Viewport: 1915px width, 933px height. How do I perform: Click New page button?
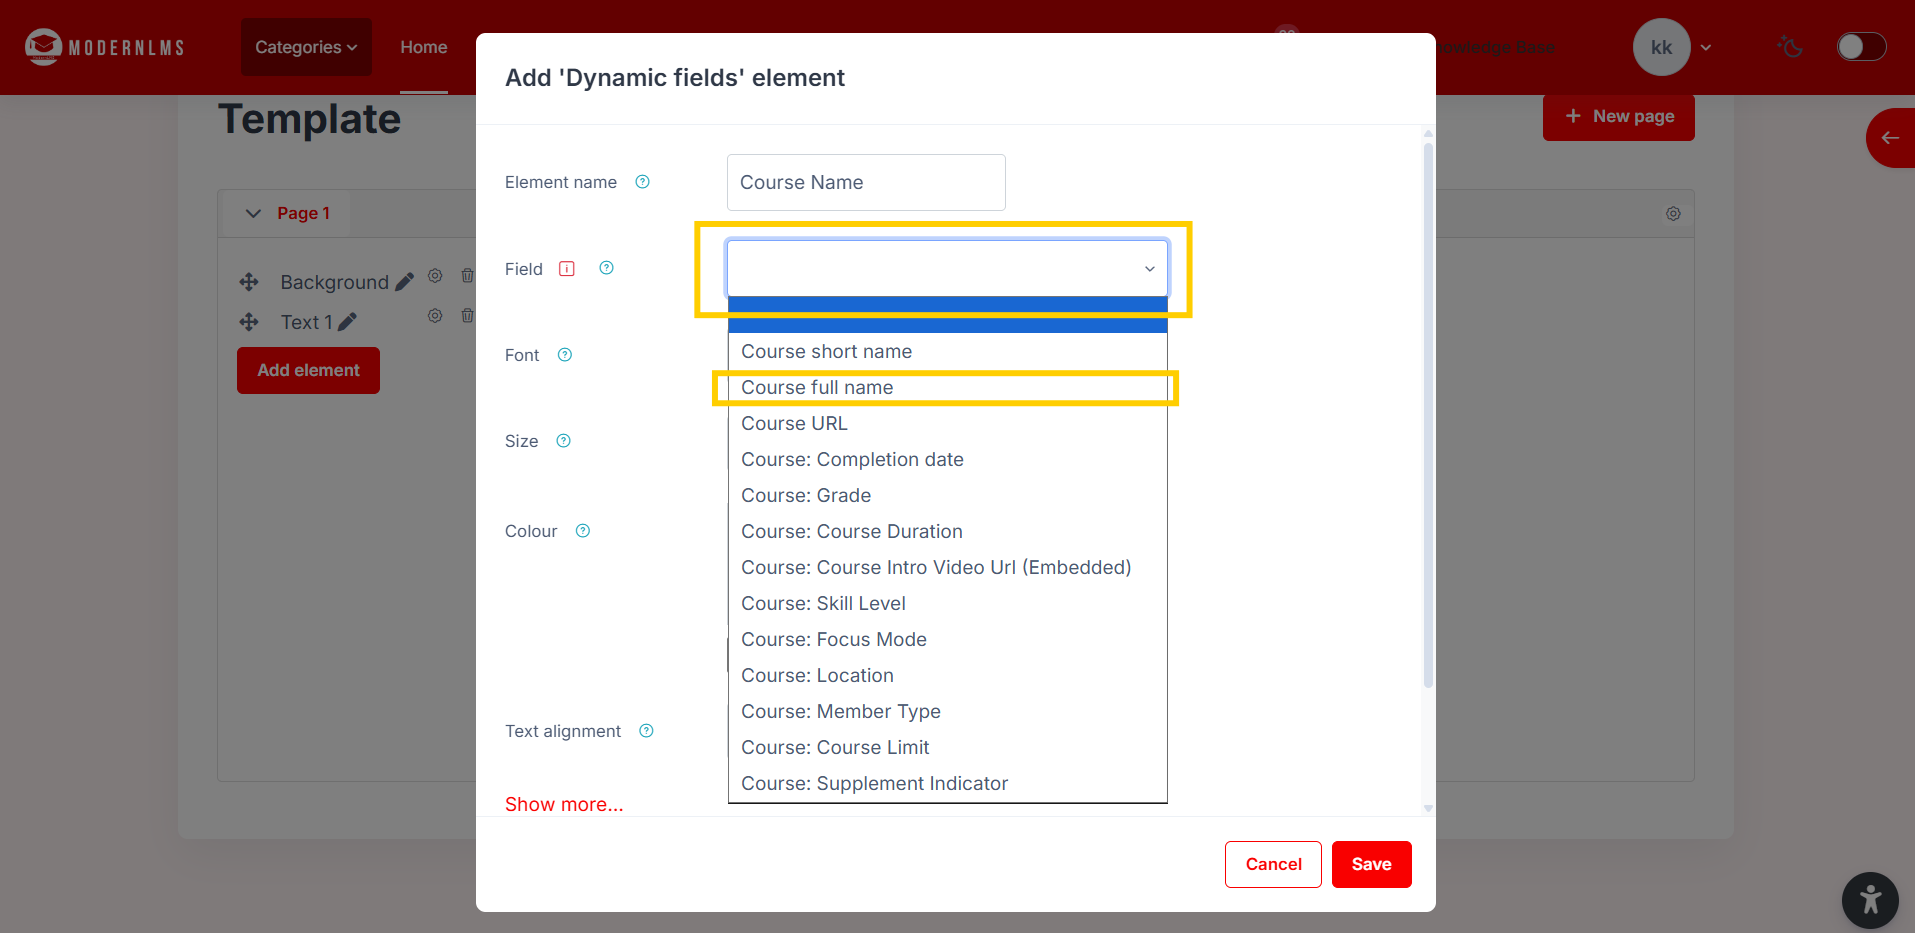1618,117
